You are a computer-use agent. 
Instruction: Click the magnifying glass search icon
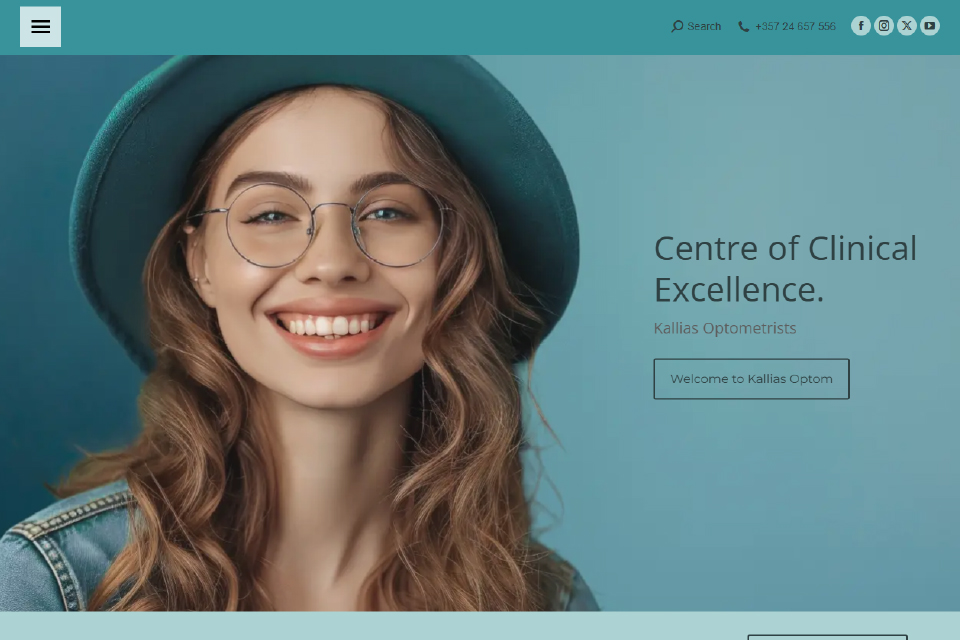click(x=677, y=26)
